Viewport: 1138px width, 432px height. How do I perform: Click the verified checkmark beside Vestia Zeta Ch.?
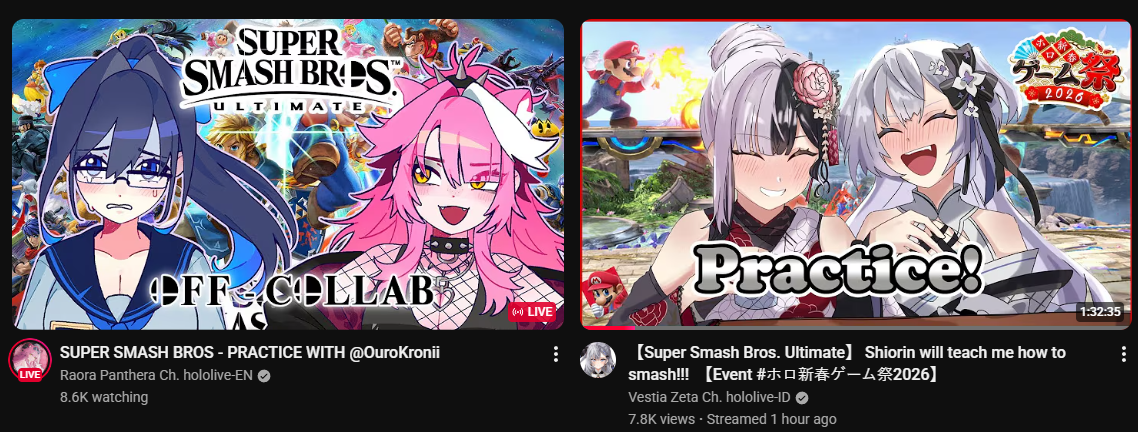(x=801, y=398)
